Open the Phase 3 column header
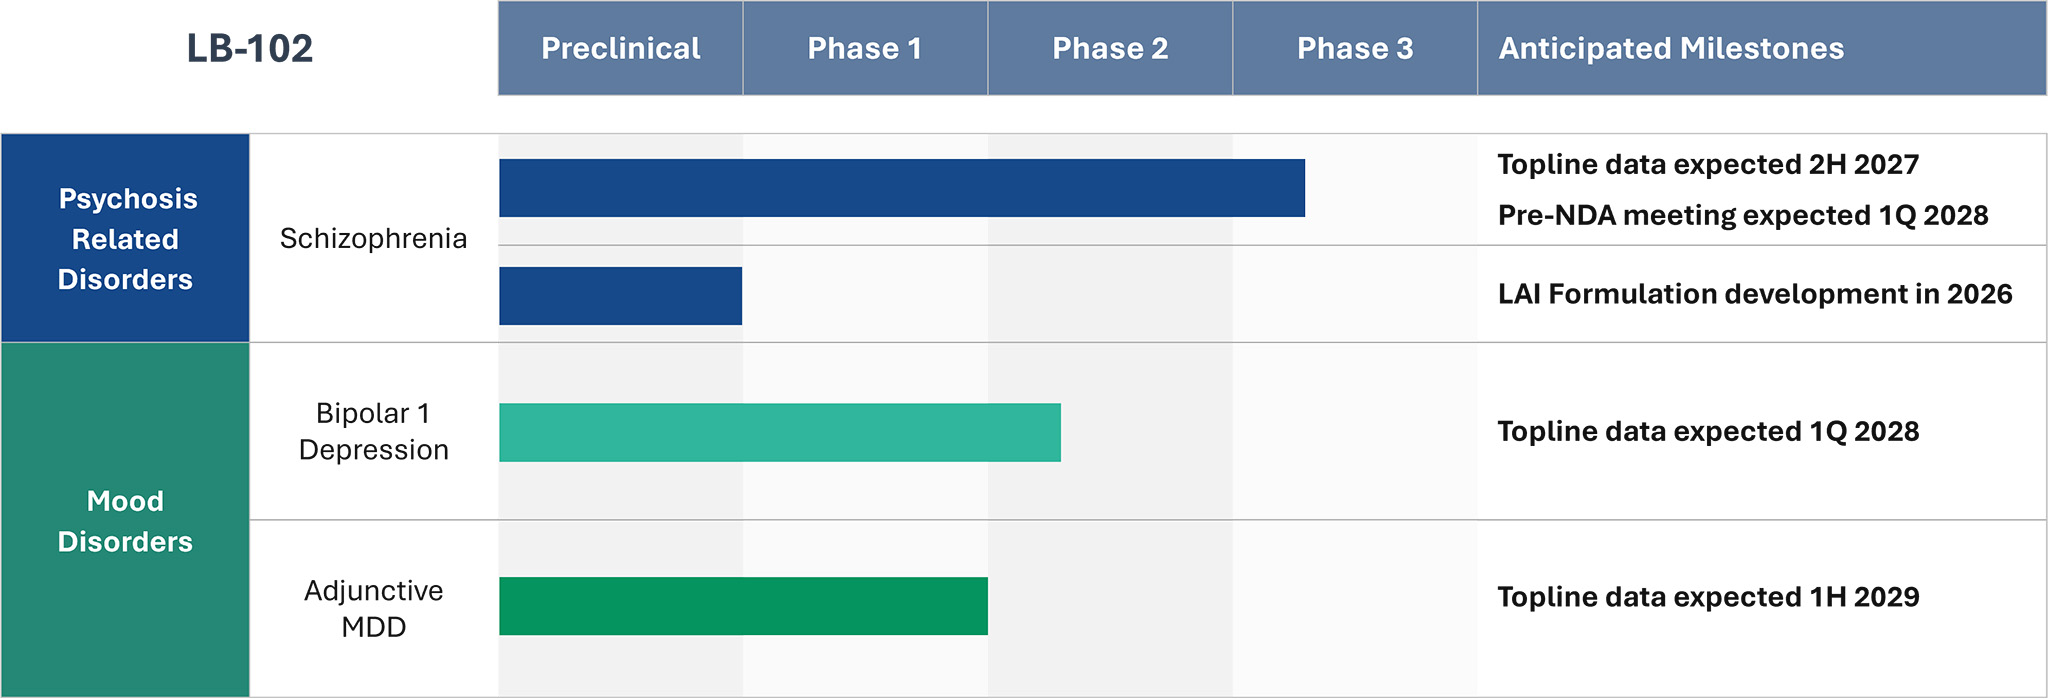2048x699 pixels. (x=1355, y=48)
